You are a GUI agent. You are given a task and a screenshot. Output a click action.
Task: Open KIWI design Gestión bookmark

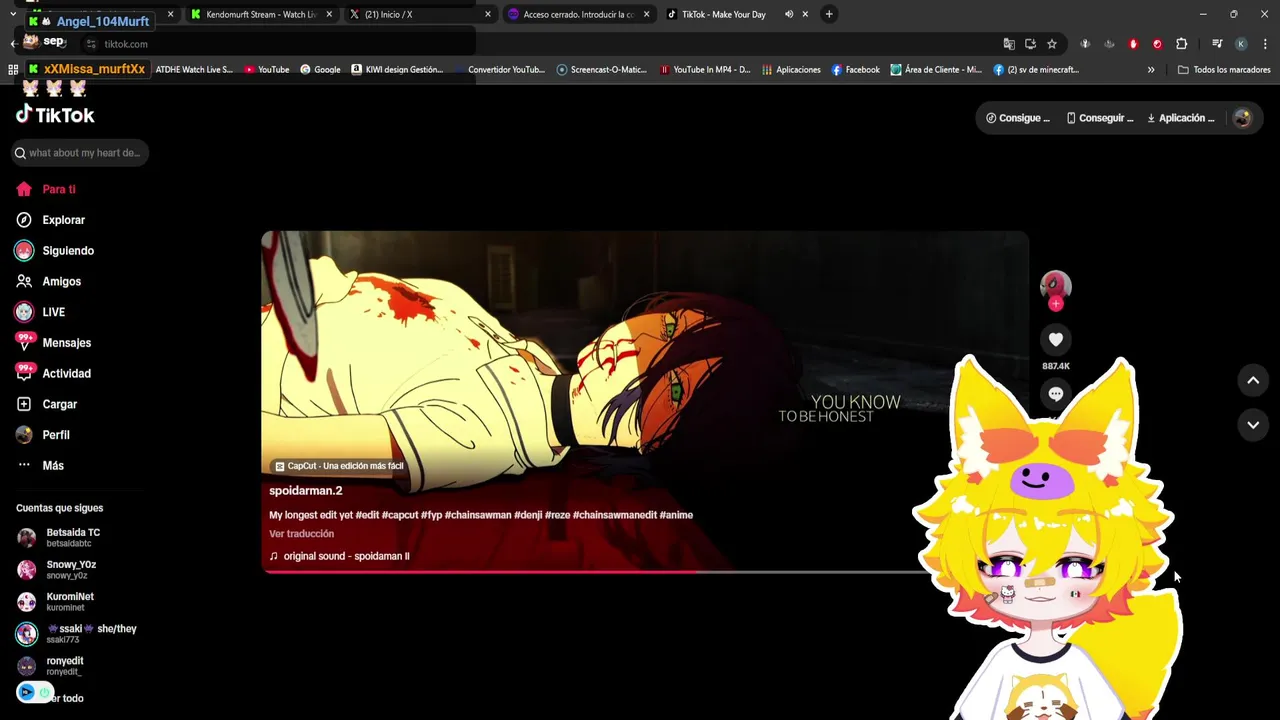pyautogui.click(x=397, y=70)
